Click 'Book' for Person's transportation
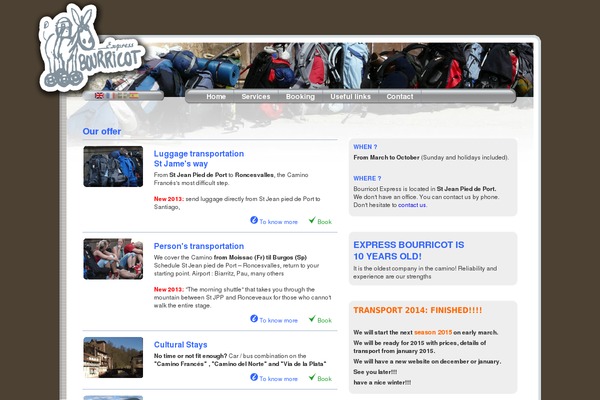Viewport: 600px width, 400px height. 324,320
